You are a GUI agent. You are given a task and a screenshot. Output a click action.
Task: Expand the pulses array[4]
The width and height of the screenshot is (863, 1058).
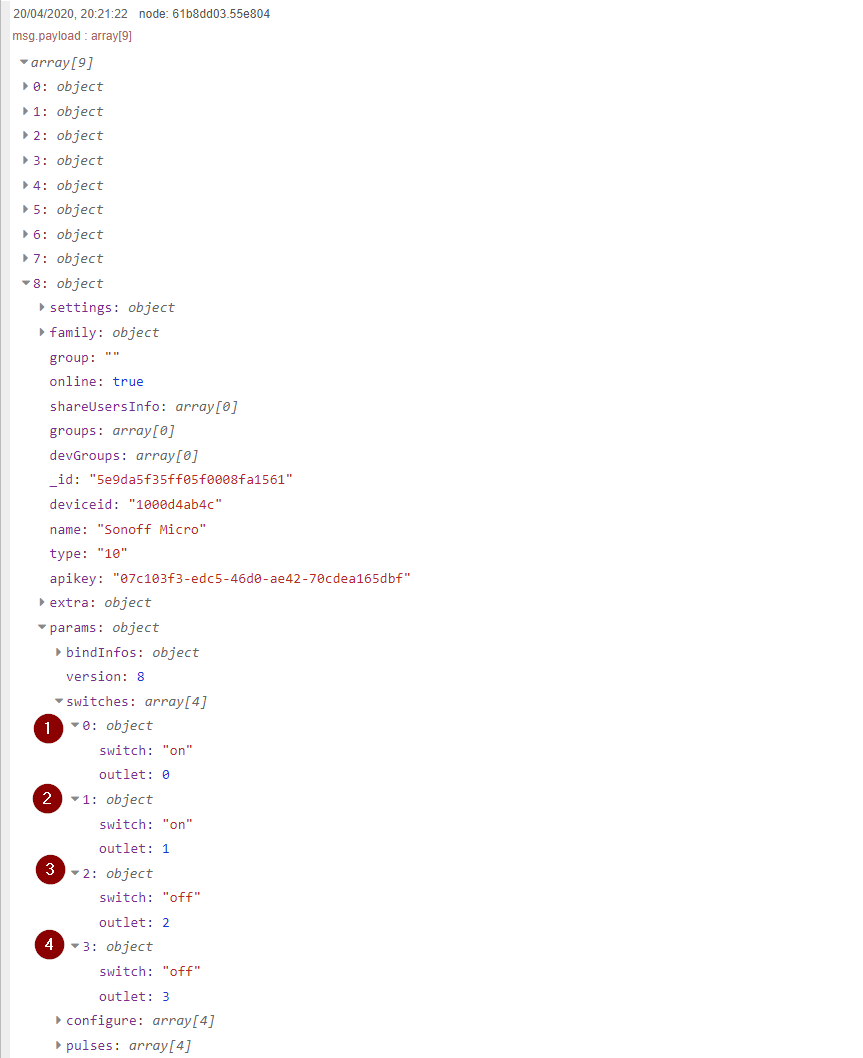tap(58, 1045)
